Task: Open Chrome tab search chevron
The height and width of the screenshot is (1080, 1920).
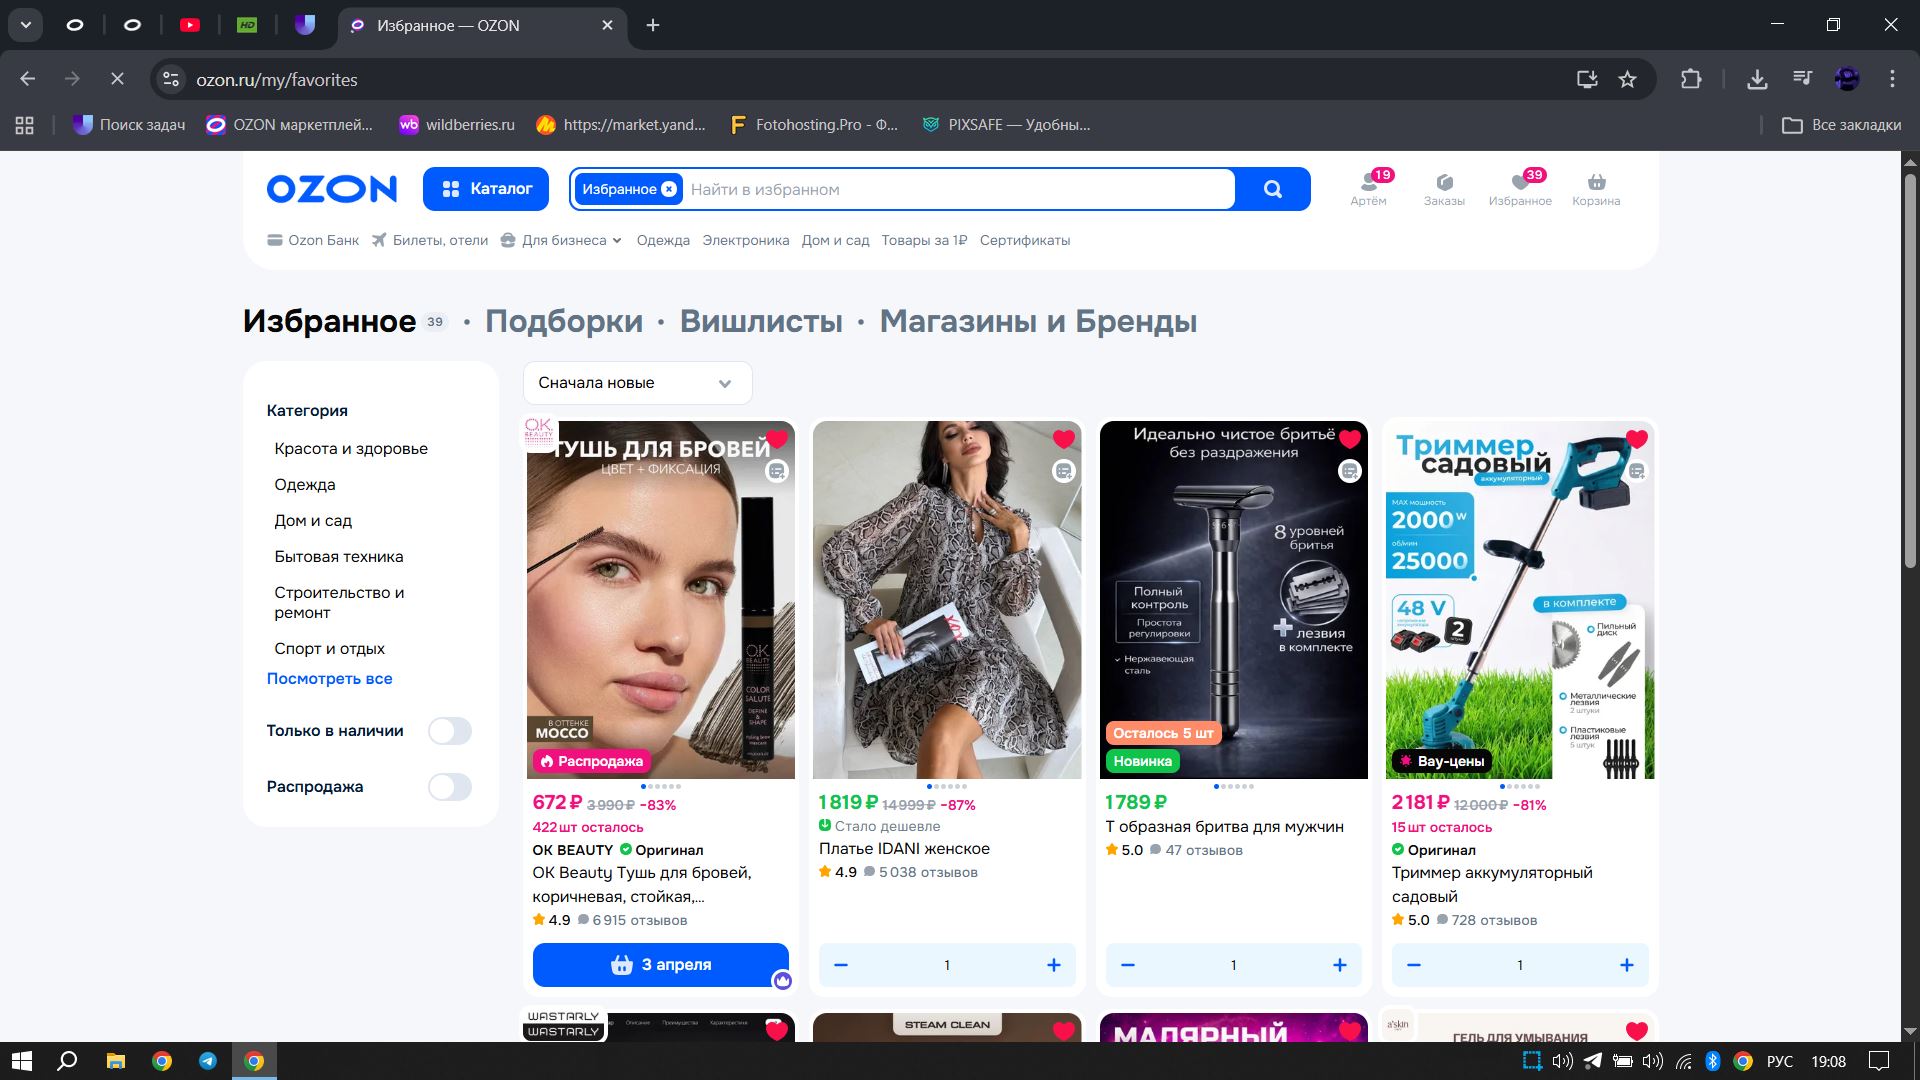Action: [26, 25]
